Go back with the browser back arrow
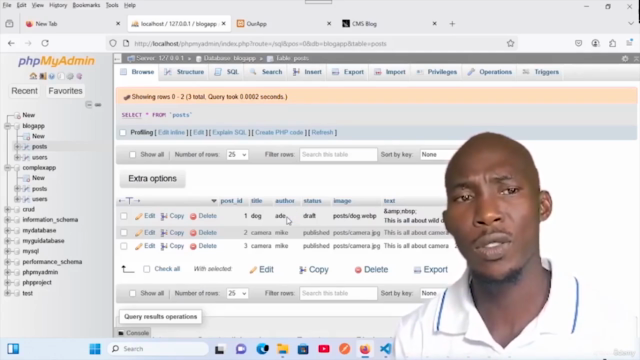The width and height of the screenshot is (640, 360). pyautogui.click(x=11, y=43)
